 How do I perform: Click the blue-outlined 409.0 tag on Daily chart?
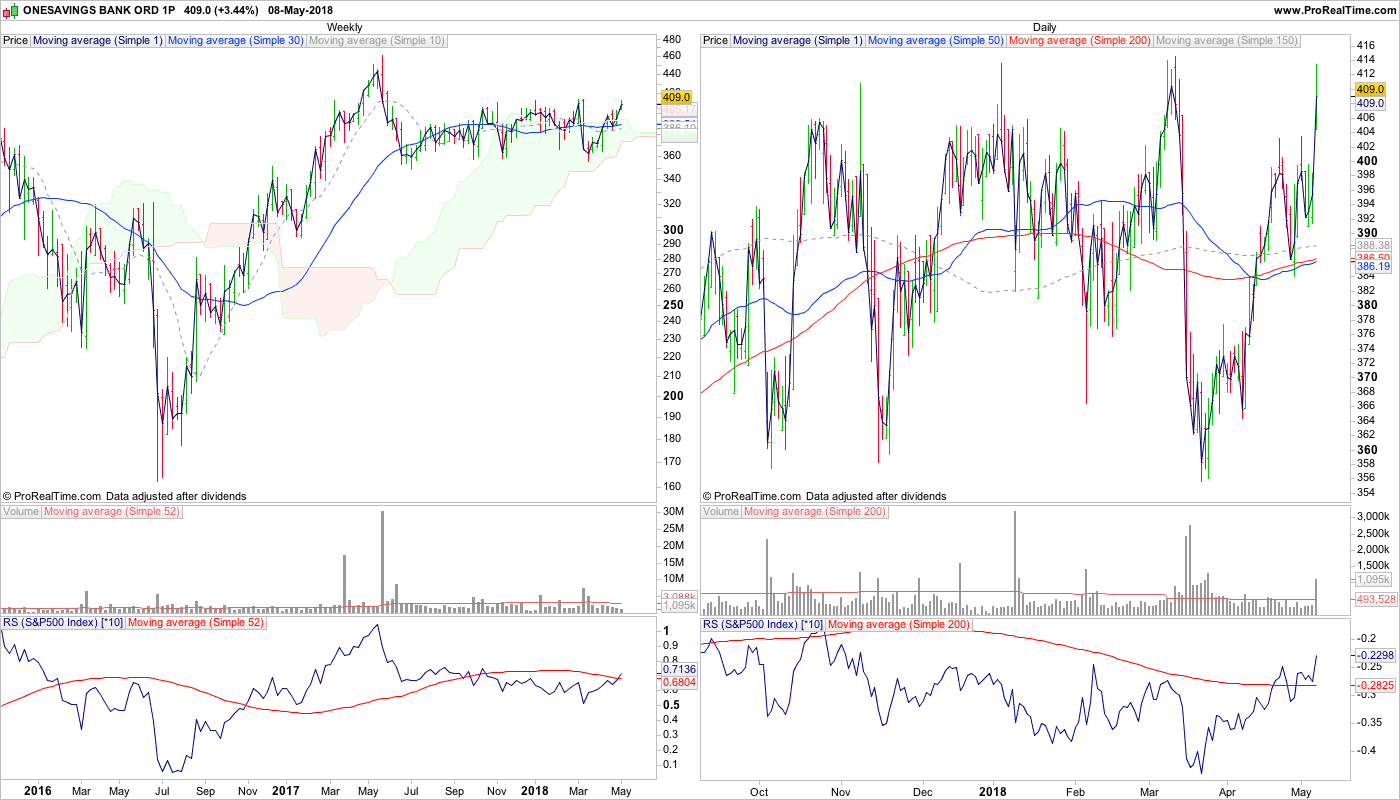(1368, 103)
